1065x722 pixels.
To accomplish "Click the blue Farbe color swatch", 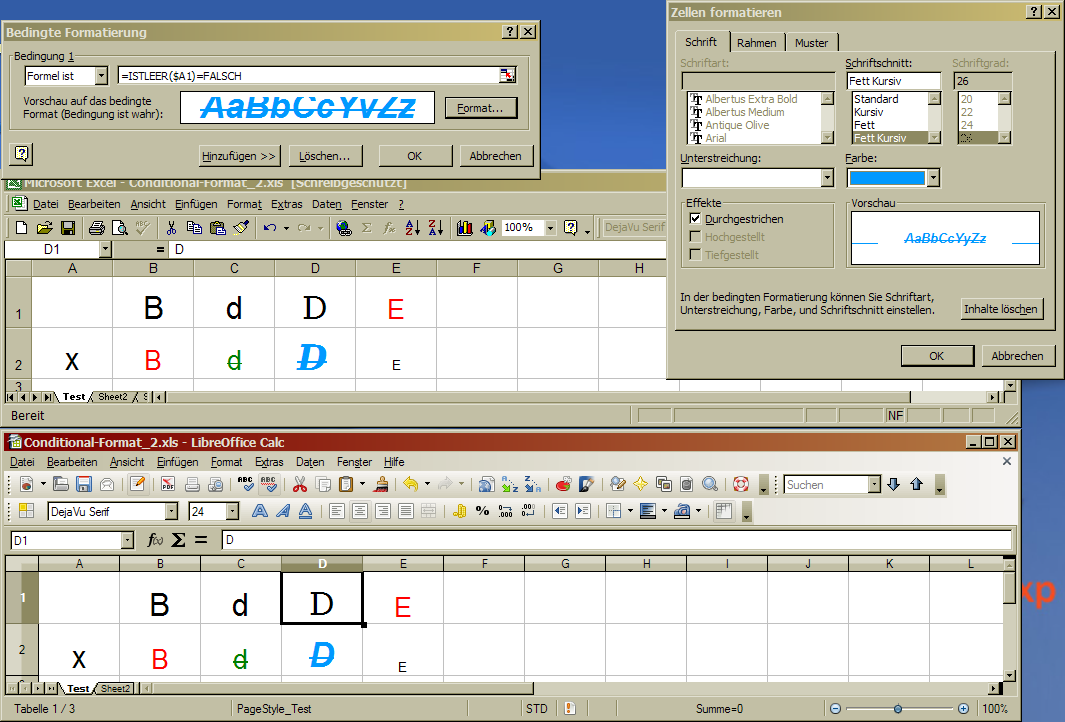I will pyautogui.click(x=887, y=178).
